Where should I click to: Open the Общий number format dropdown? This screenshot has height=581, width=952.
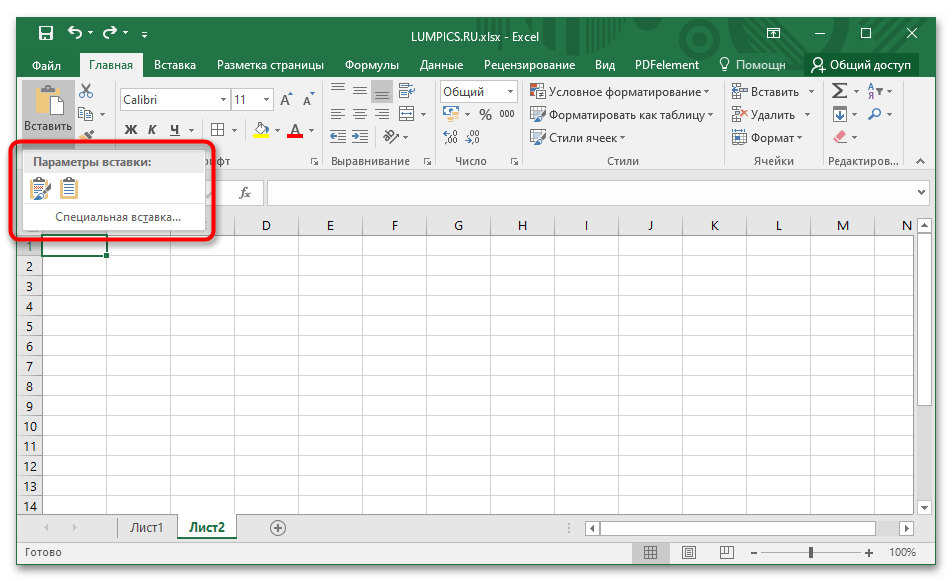[510, 92]
